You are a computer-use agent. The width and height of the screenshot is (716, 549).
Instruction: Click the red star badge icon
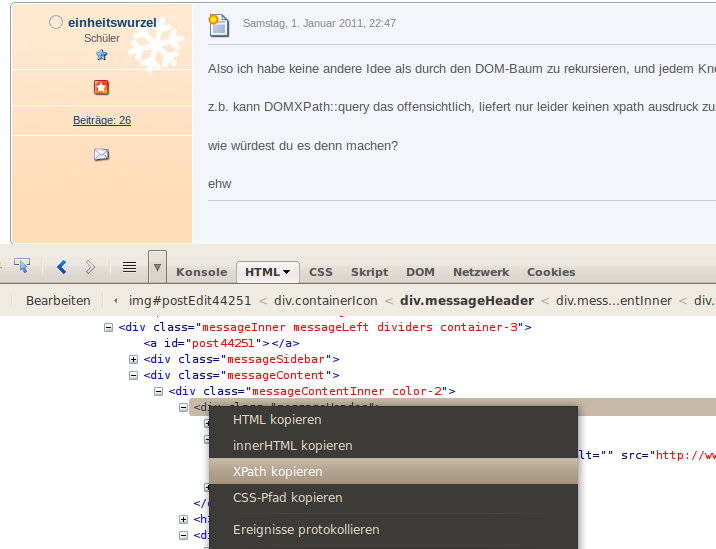pos(101,88)
